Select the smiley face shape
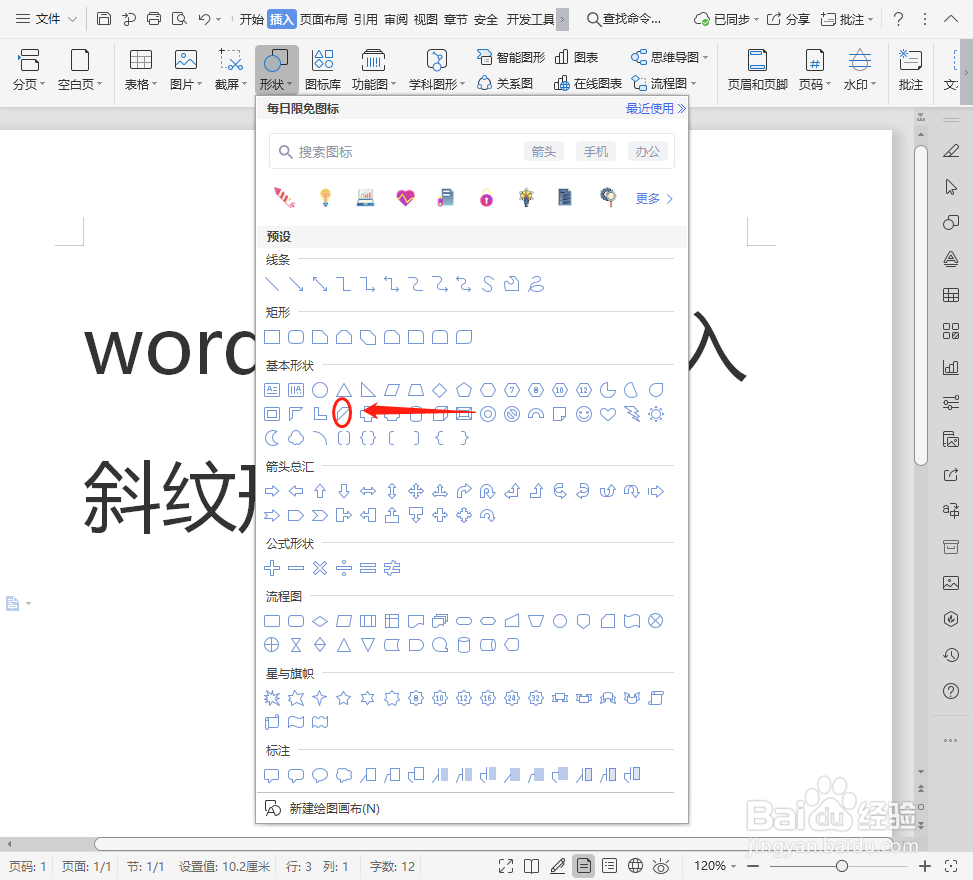This screenshot has height=880, width=973. click(x=584, y=414)
